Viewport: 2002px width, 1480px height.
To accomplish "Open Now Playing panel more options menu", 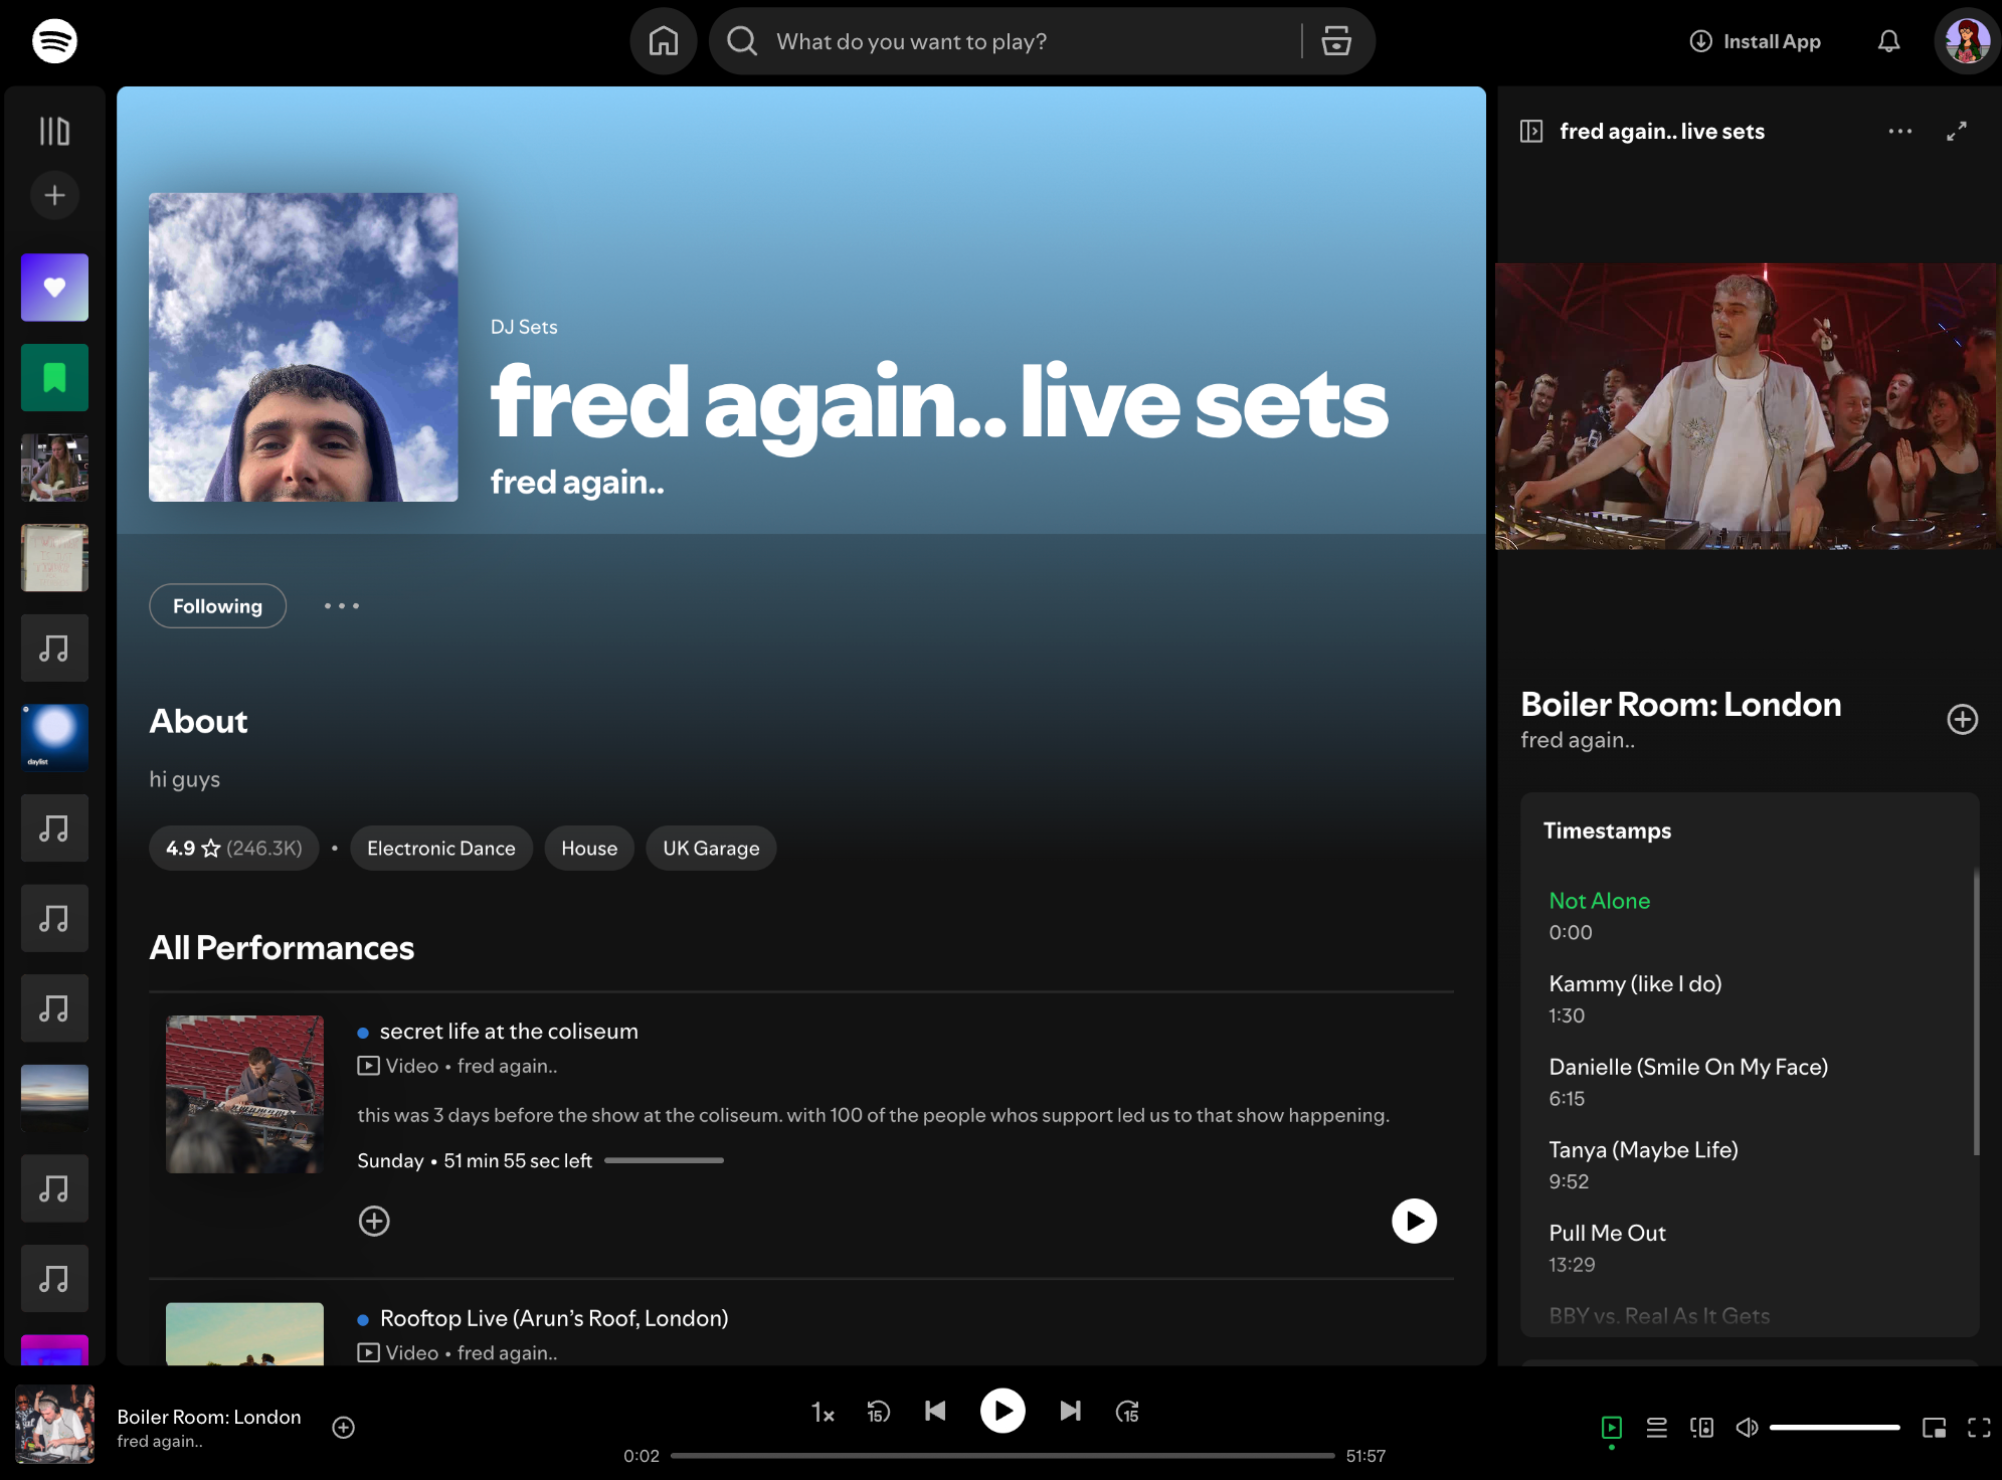I will [1899, 131].
